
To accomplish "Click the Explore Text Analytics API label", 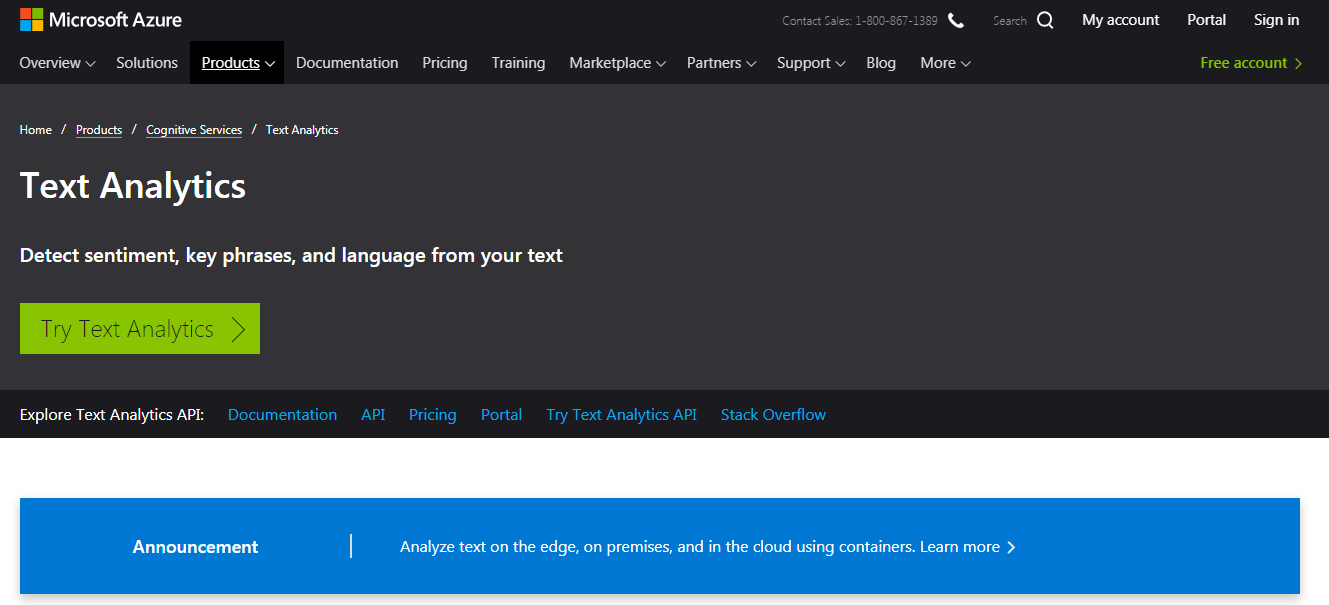I will click(x=112, y=415).
